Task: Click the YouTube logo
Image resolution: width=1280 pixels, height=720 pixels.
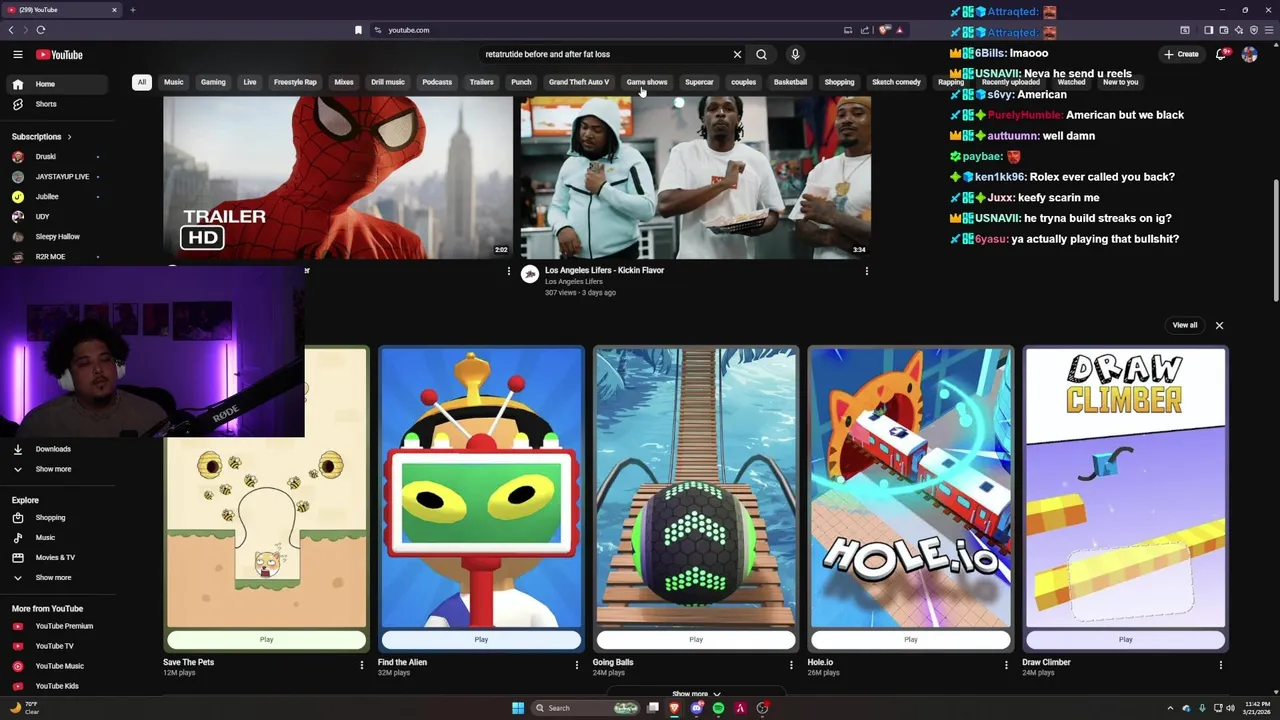Action: [60, 55]
